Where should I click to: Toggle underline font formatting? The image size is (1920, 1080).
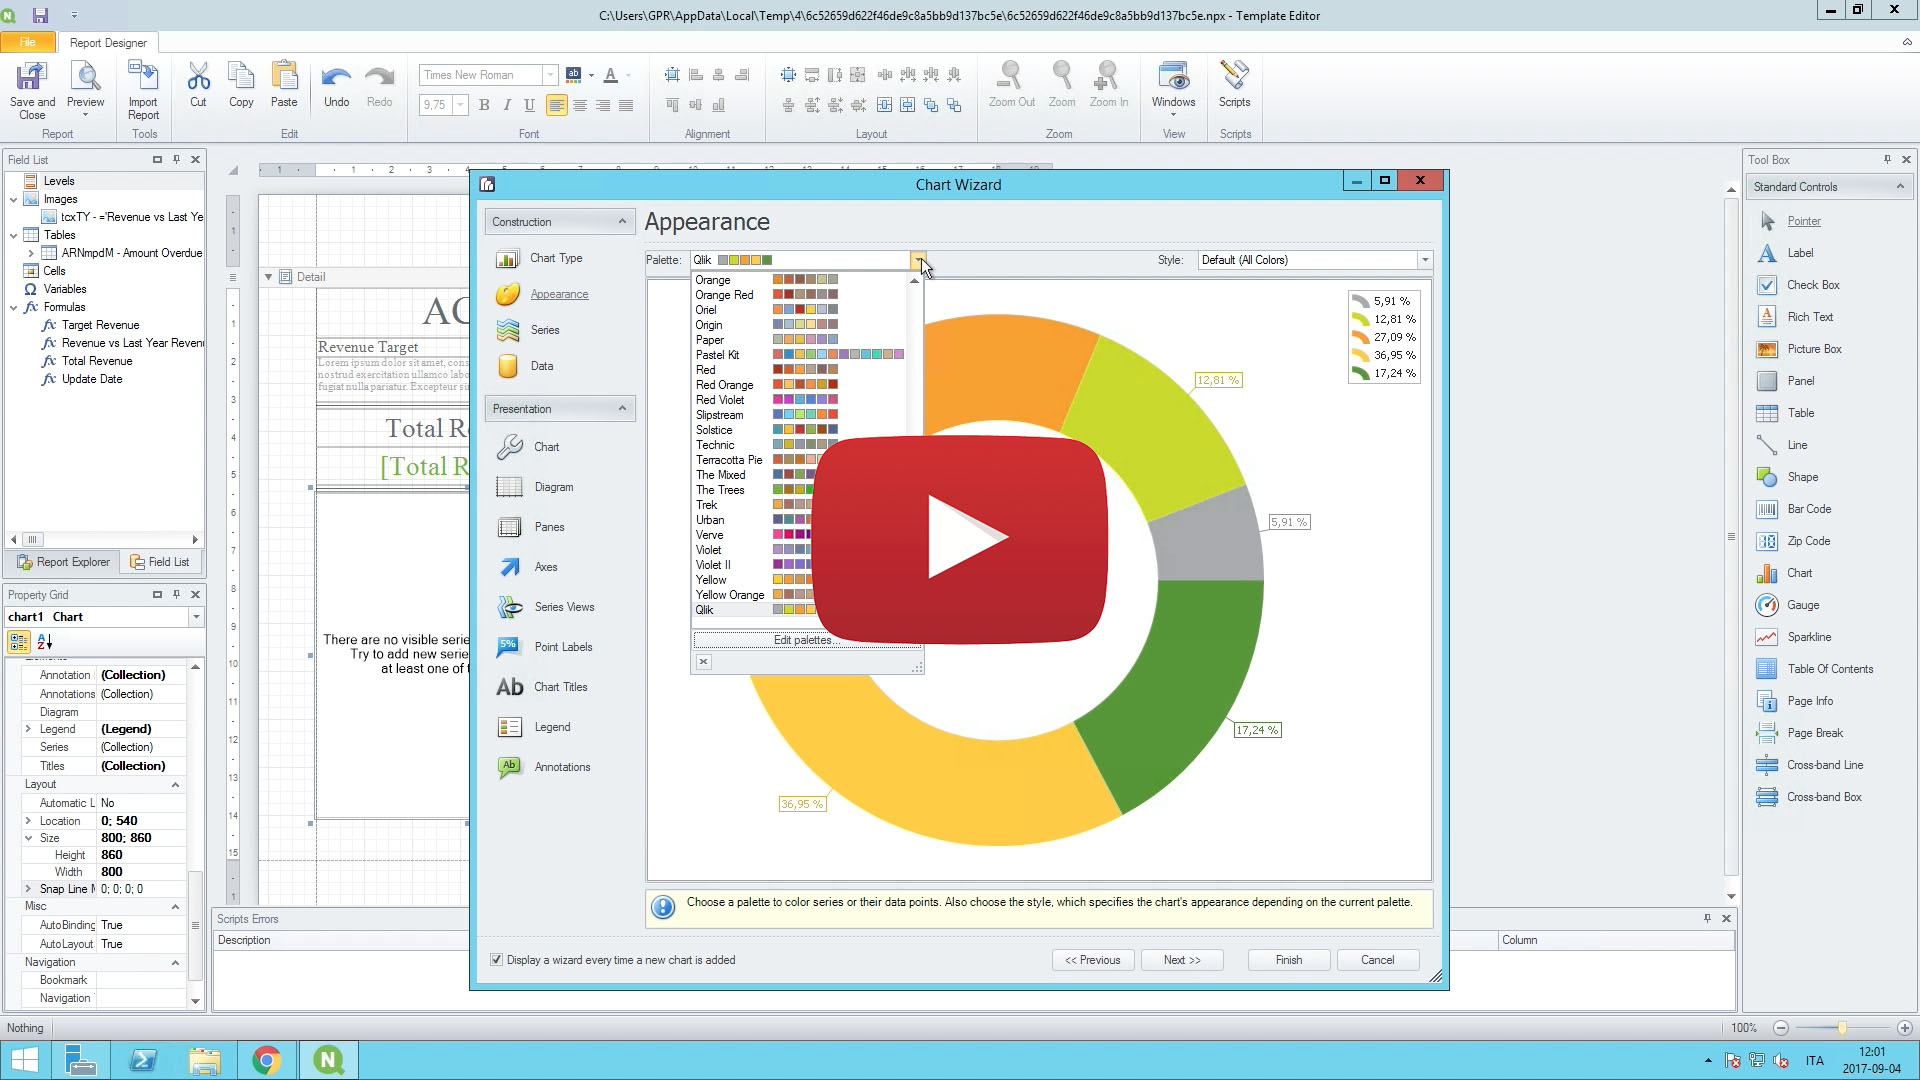point(530,105)
